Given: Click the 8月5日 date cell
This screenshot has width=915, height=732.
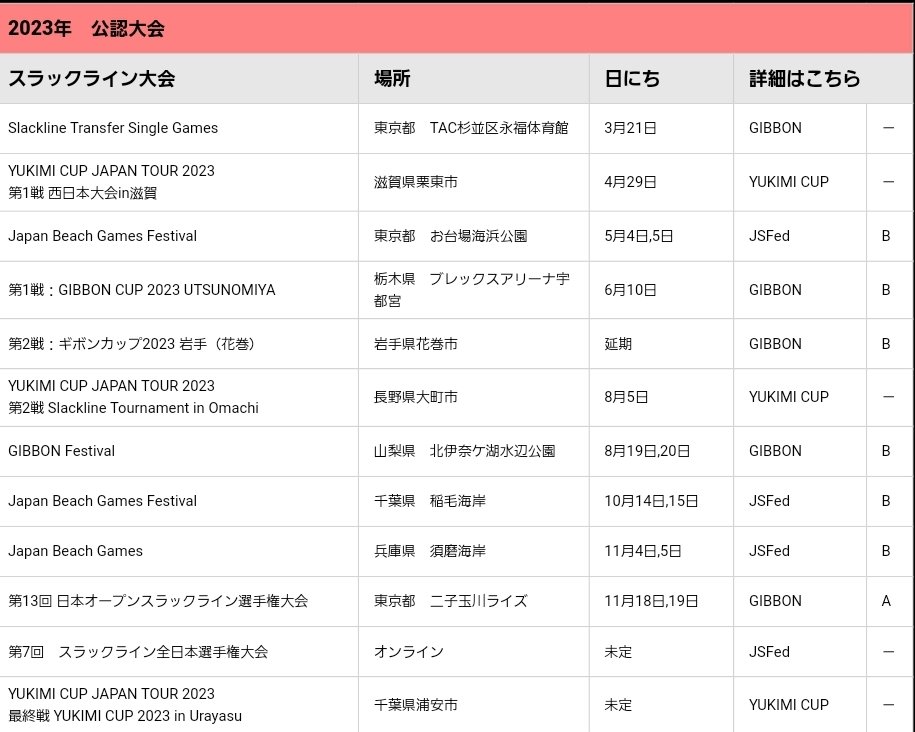Looking at the screenshot, I should pos(626,397).
